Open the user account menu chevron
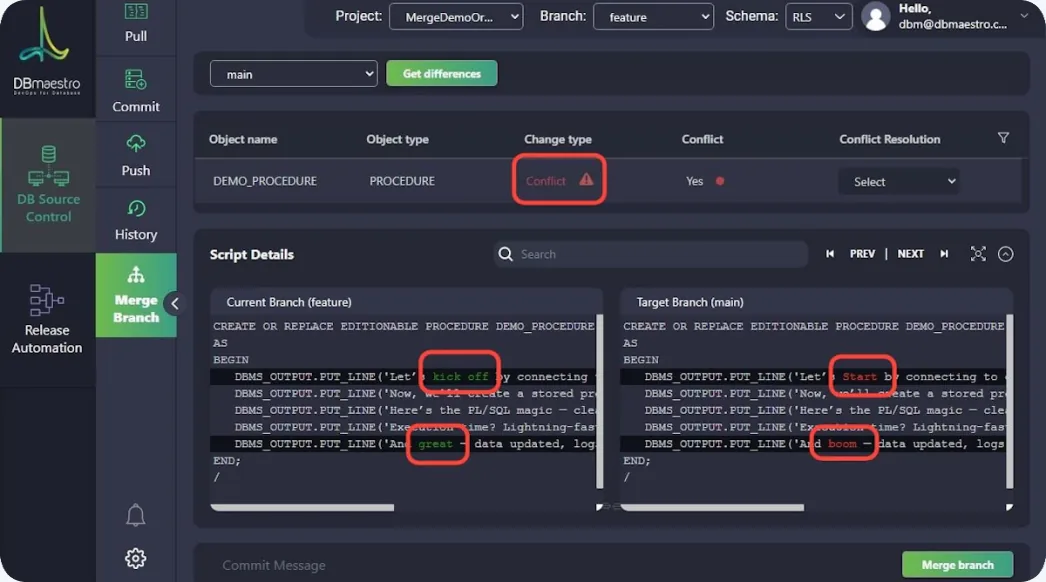Image resolution: width=1046 pixels, height=582 pixels. (x=1024, y=15)
